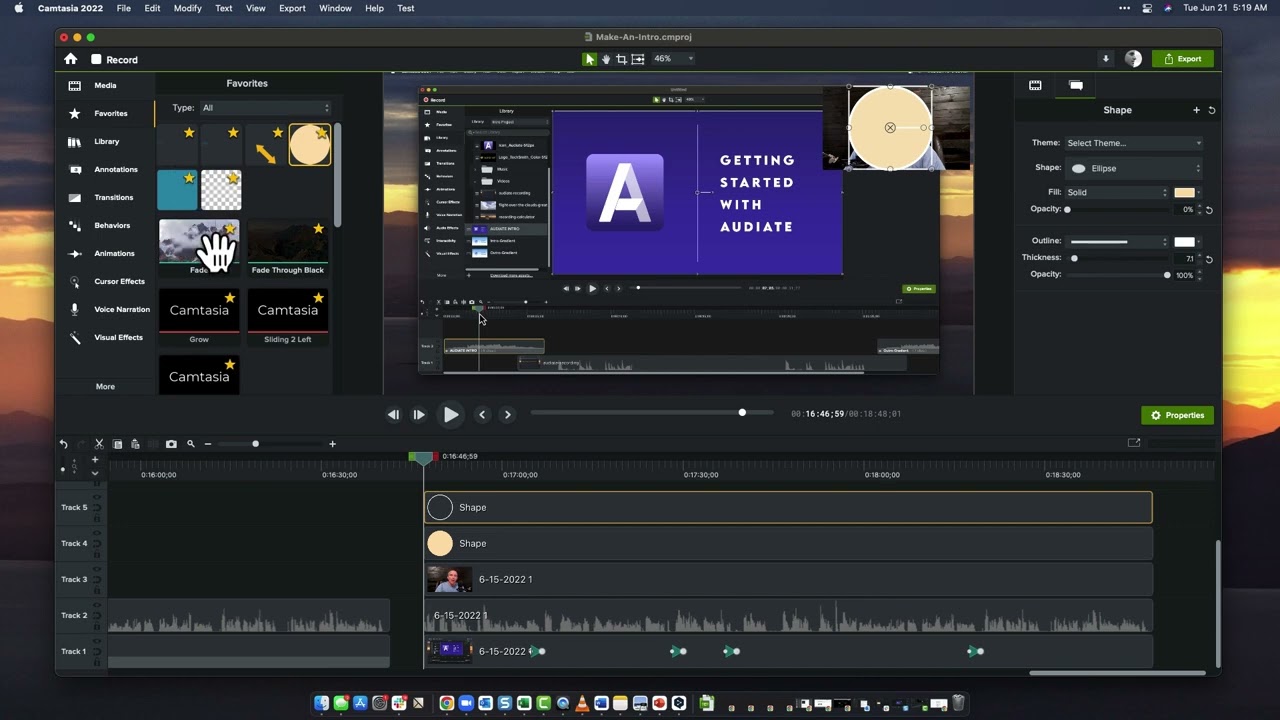The image size is (1280, 720).
Task: Undo the last action in timeline toolbar
Action: coord(64,444)
